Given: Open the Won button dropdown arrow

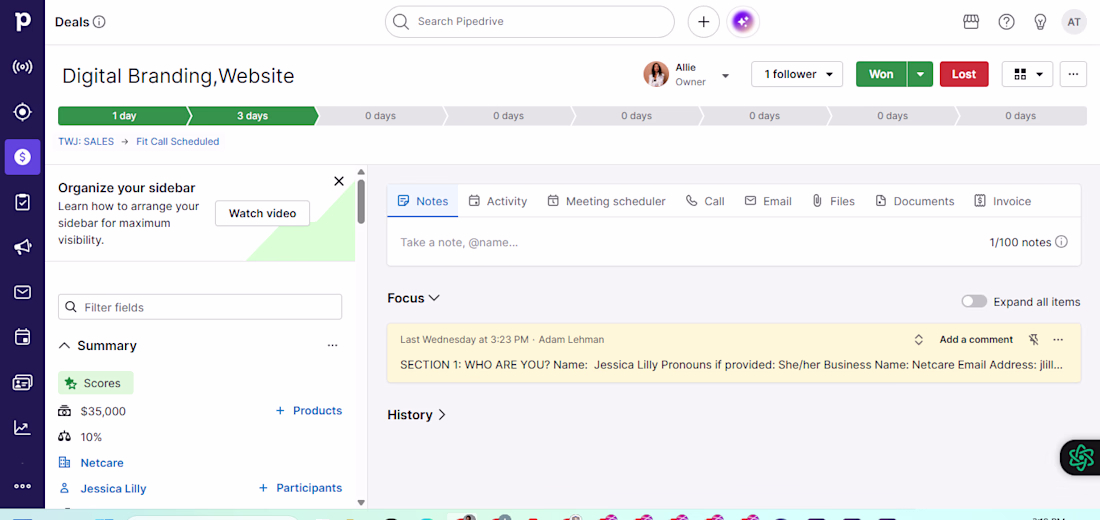Looking at the screenshot, I should click(920, 74).
